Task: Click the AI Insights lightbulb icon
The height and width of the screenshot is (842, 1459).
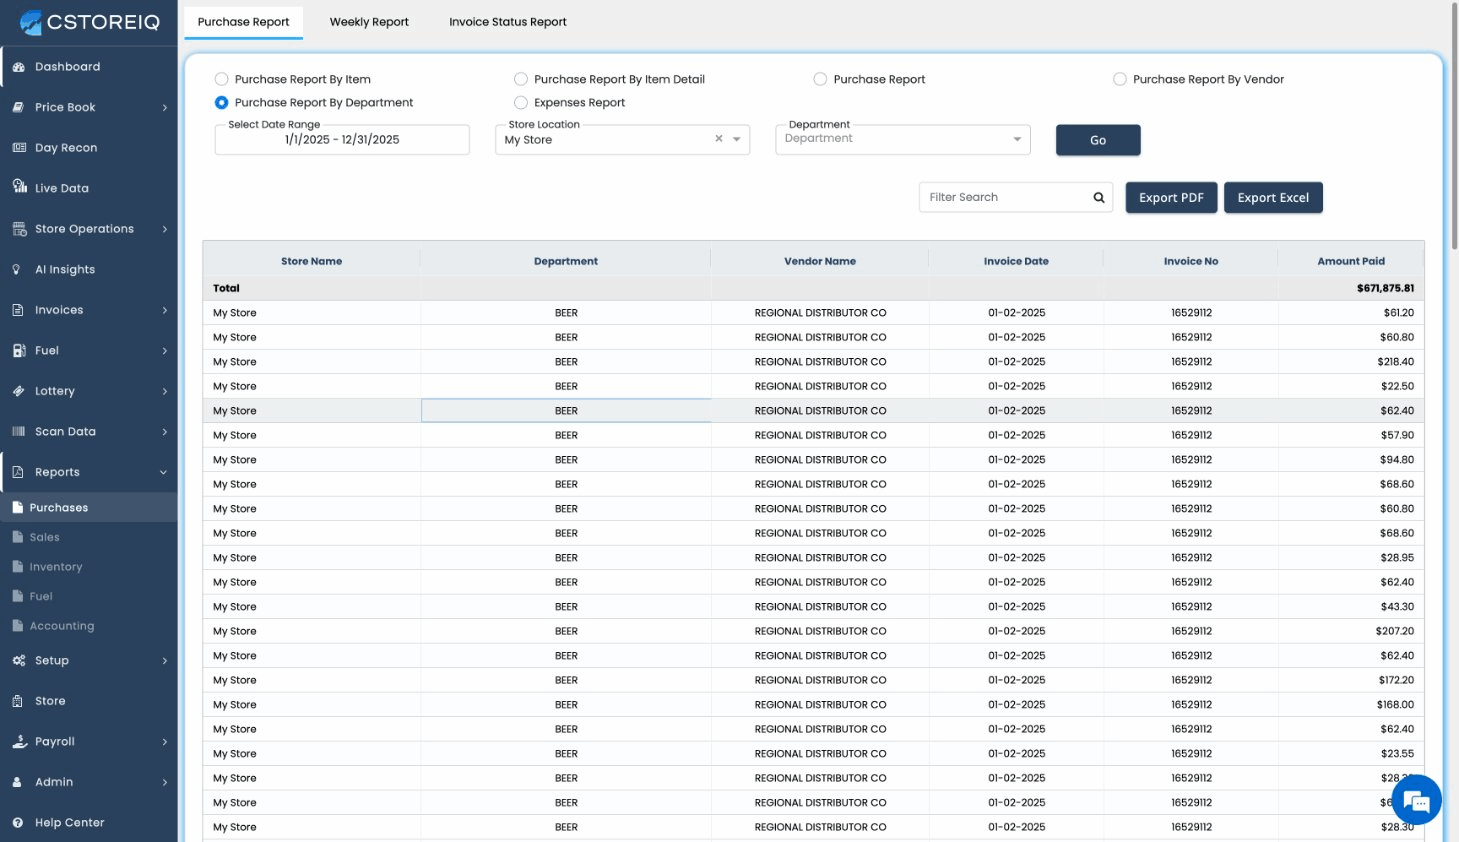Action: tap(17, 270)
